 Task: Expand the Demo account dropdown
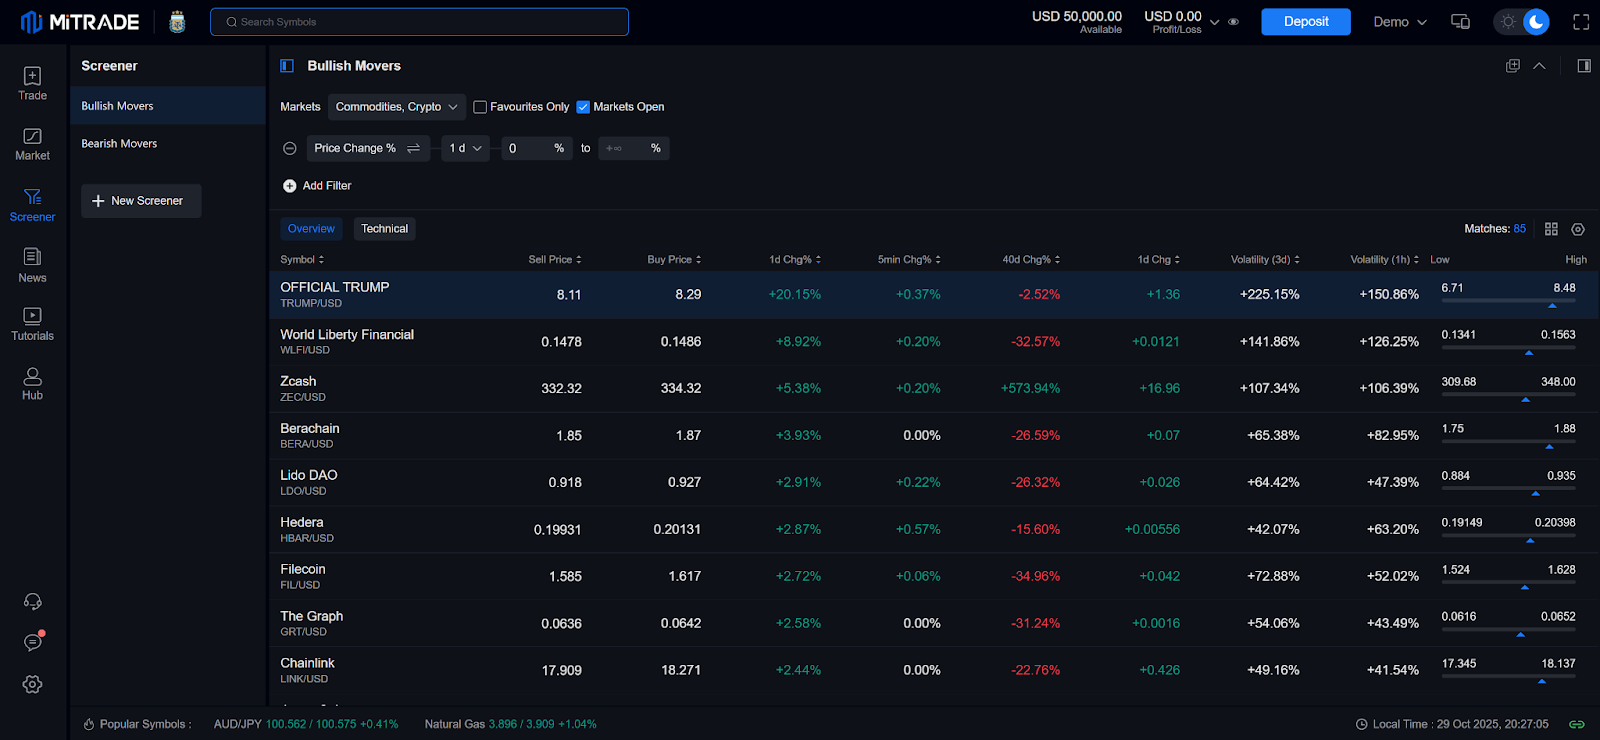[1399, 22]
